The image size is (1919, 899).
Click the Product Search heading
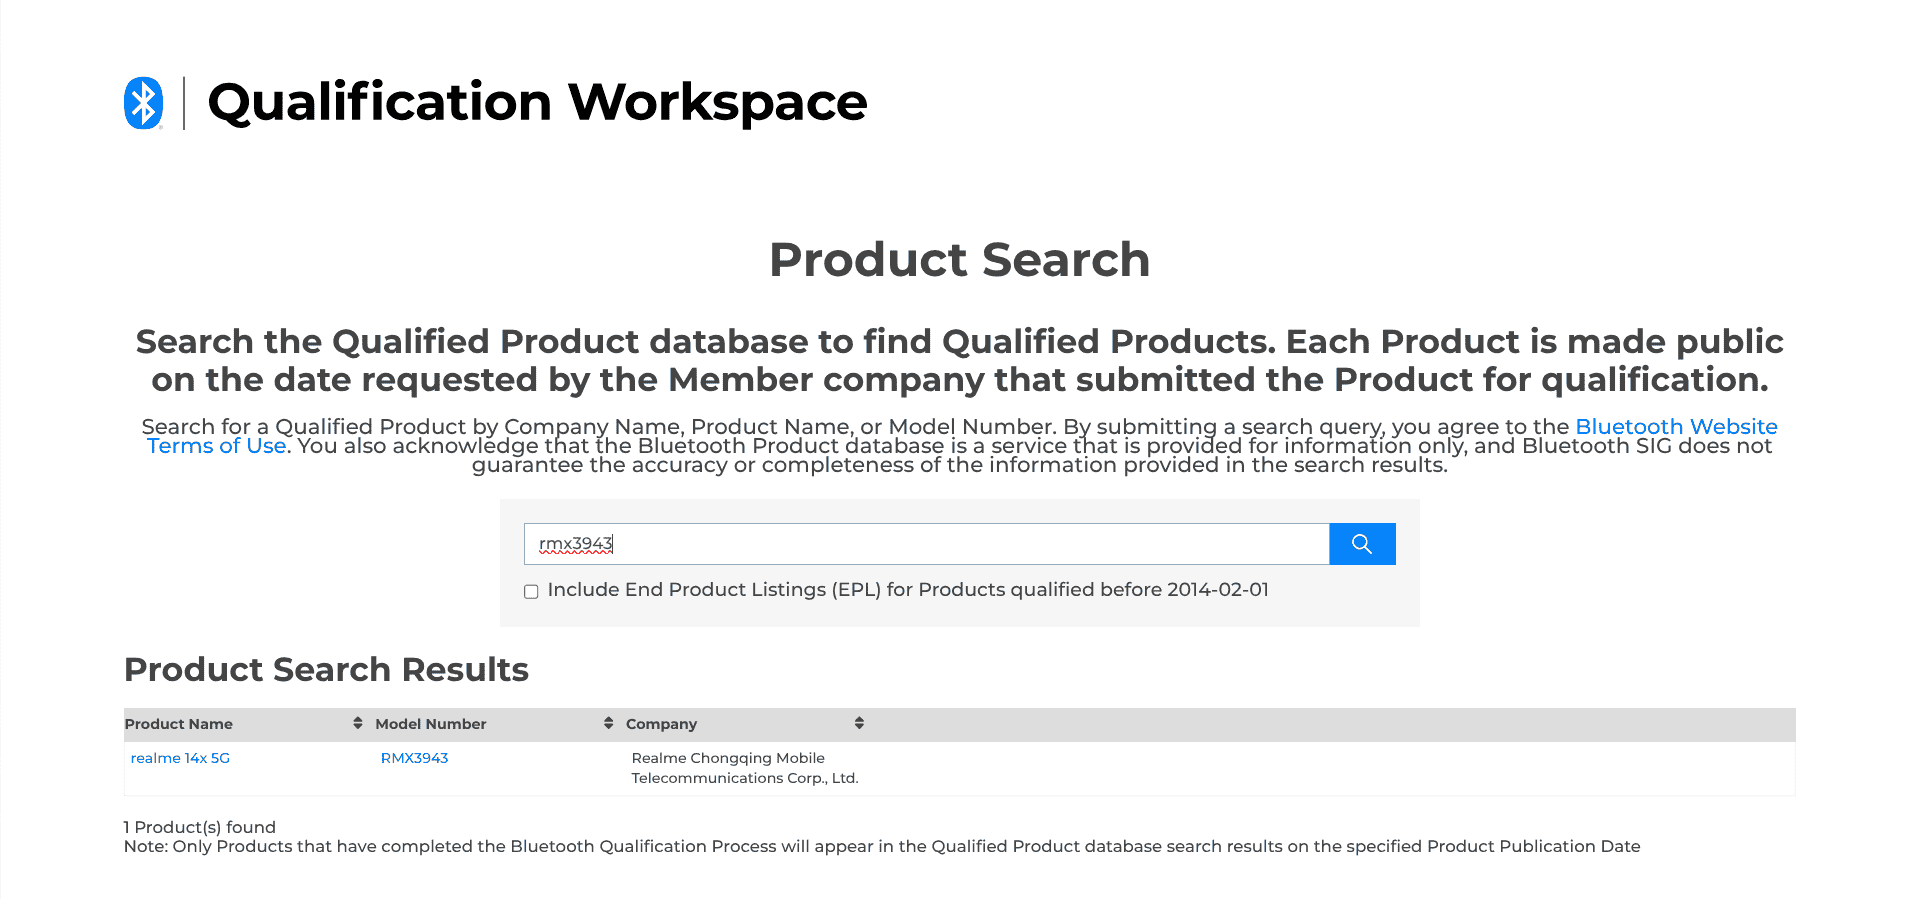pos(959,260)
